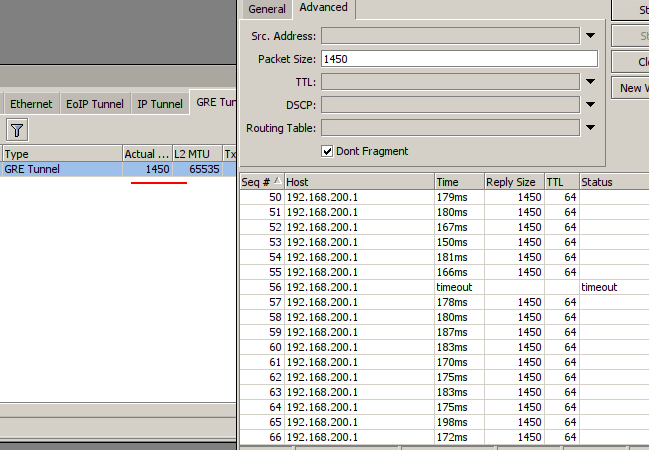Expand the DSCP dropdown arrow

(591, 104)
